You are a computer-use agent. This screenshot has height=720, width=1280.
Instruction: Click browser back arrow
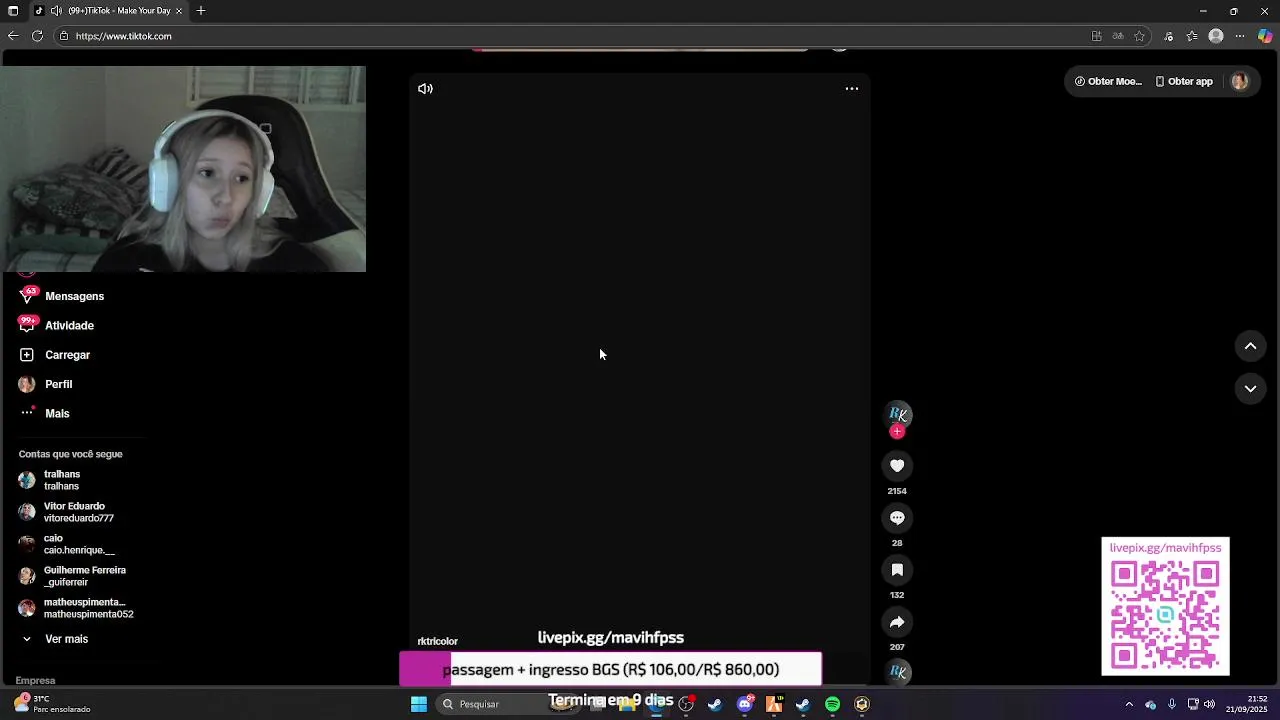(13, 36)
